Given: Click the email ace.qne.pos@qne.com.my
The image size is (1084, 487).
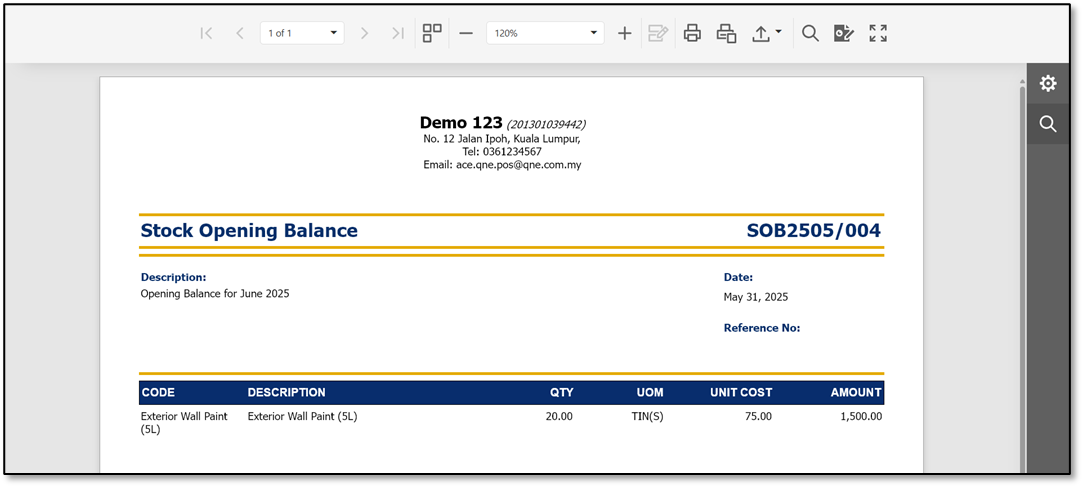Looking at the screenshot, I should point(518,165).
